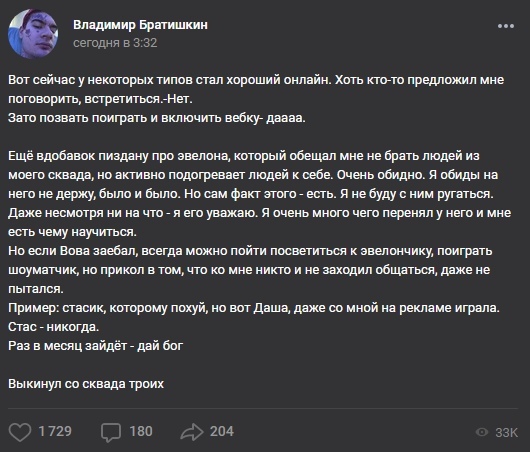Image resolution: width=530 pixels, height=452 pixels.
Task: Share the post using the arrow icon
Action: (192, 432)
